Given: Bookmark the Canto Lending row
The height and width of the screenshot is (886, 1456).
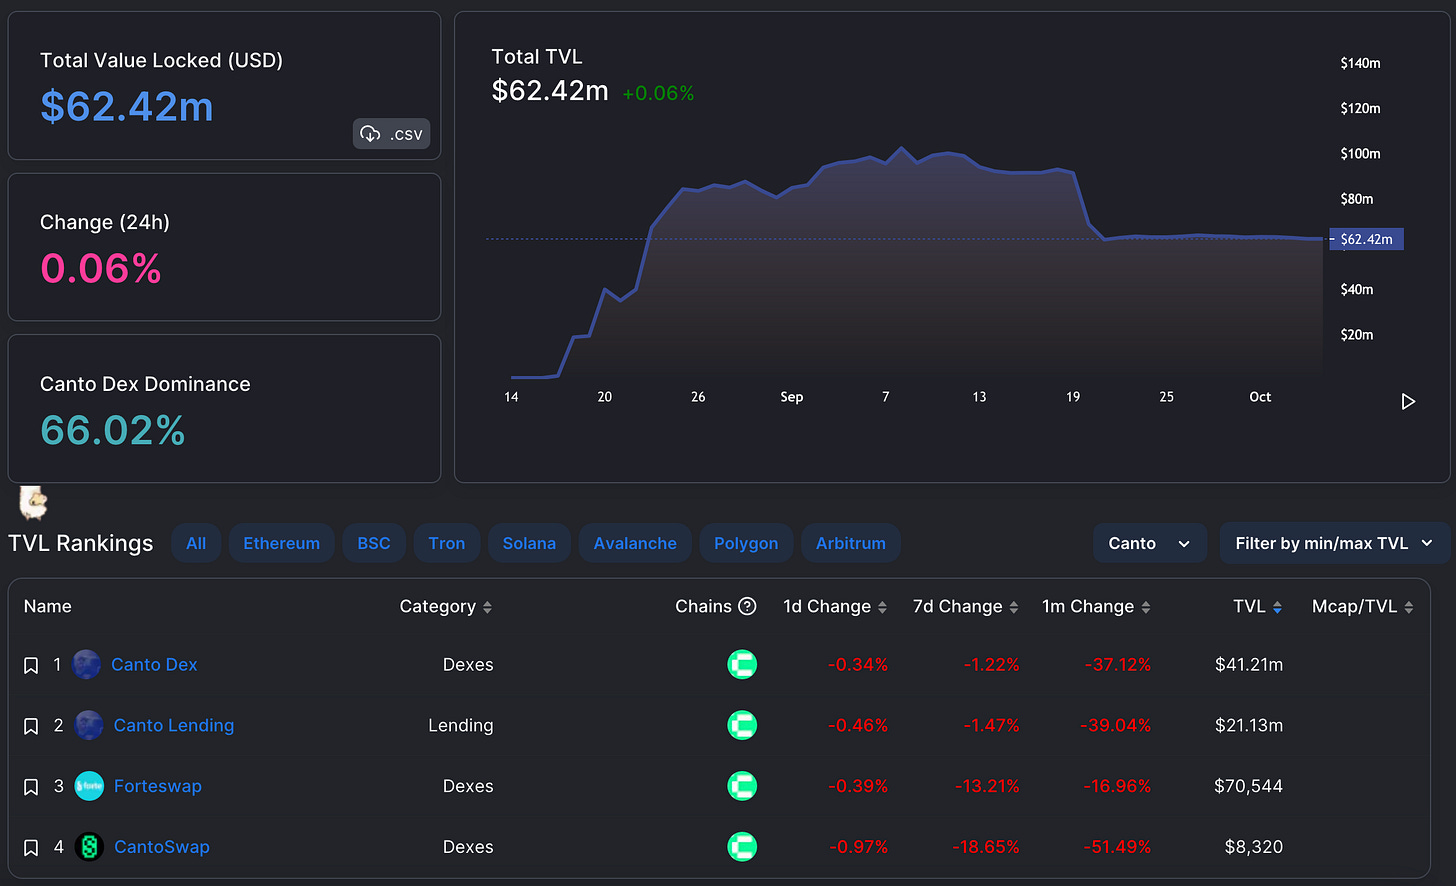Looking at the screenshot, I should tap(31, 726).
